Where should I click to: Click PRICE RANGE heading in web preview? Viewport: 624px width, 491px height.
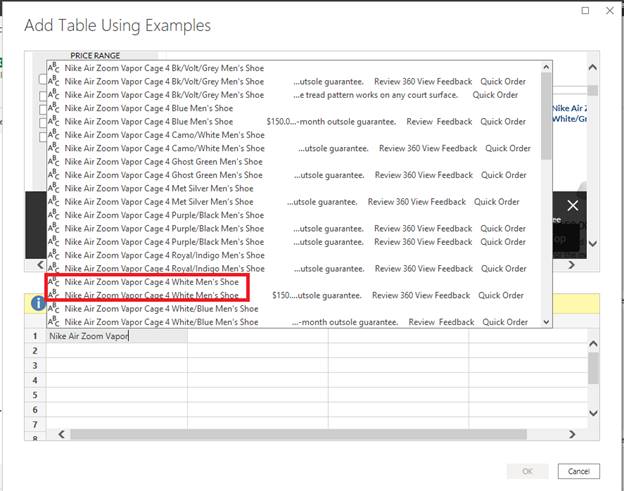95,56
